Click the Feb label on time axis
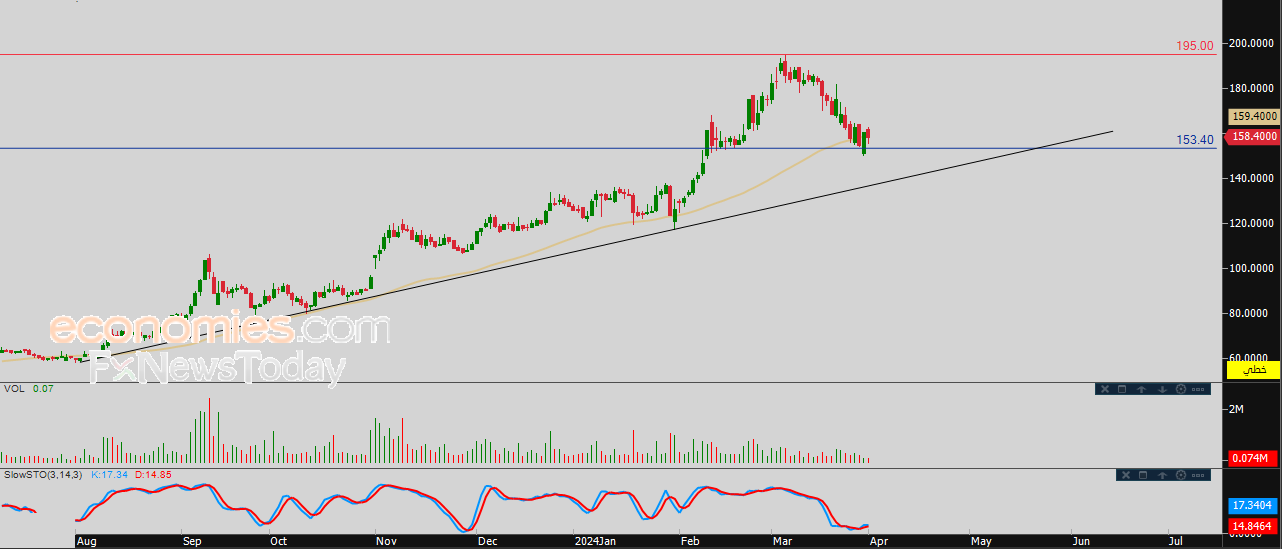Image resolution: width=1282 pixels, height=549 pixels. point(690,541)
